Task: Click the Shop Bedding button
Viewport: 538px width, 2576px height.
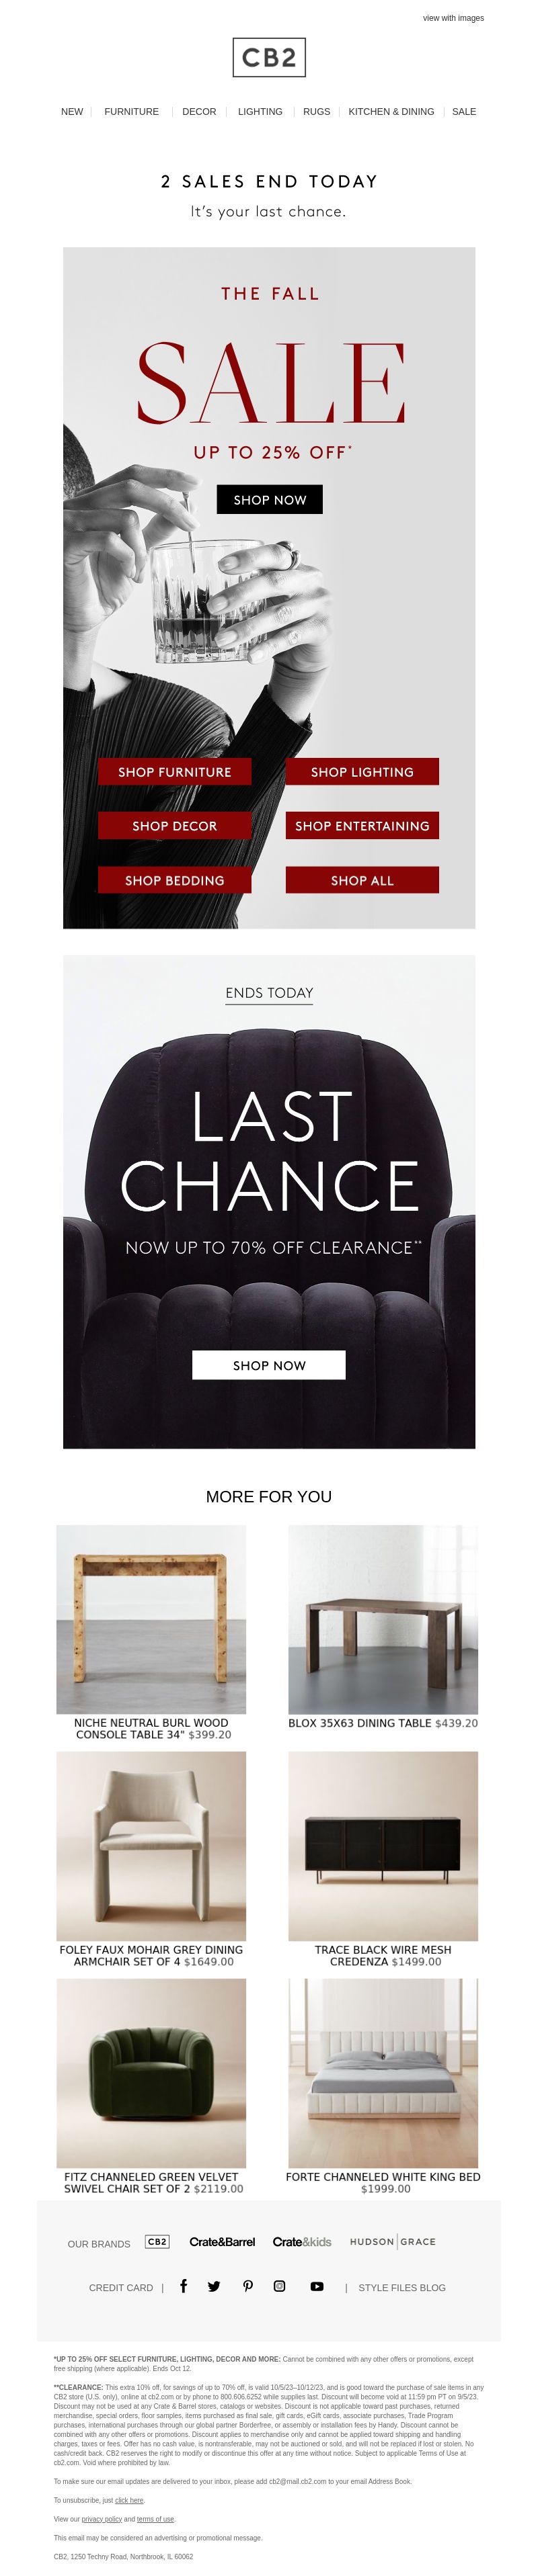Action: coord(174,880)
